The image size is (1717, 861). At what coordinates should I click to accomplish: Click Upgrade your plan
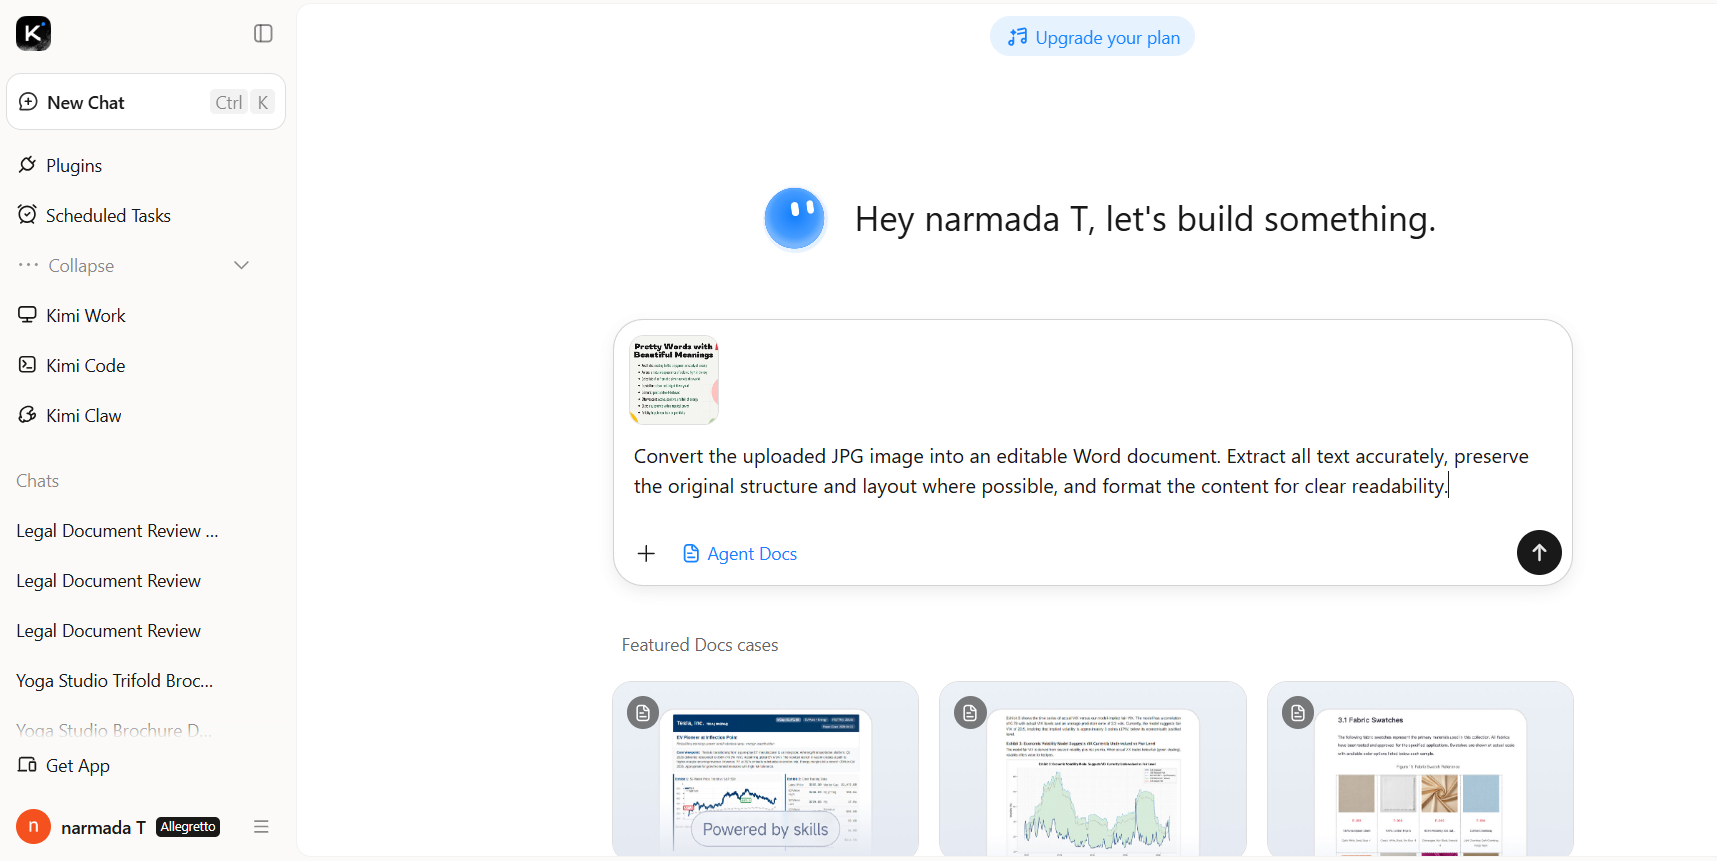coord(1092,37)
